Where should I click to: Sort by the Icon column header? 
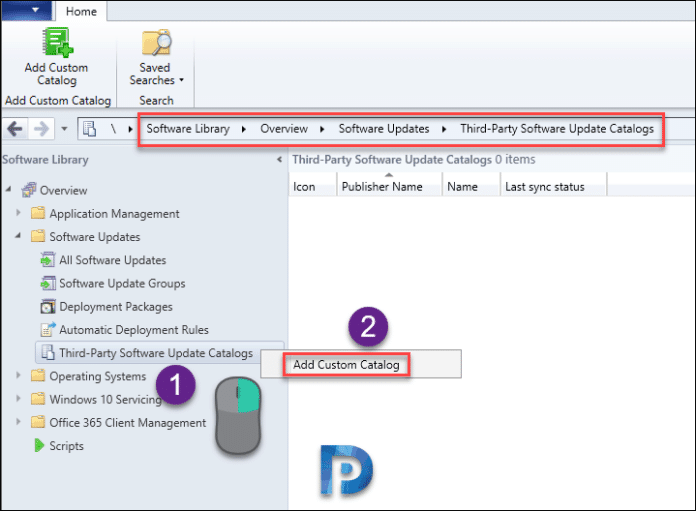pos(312,186)
